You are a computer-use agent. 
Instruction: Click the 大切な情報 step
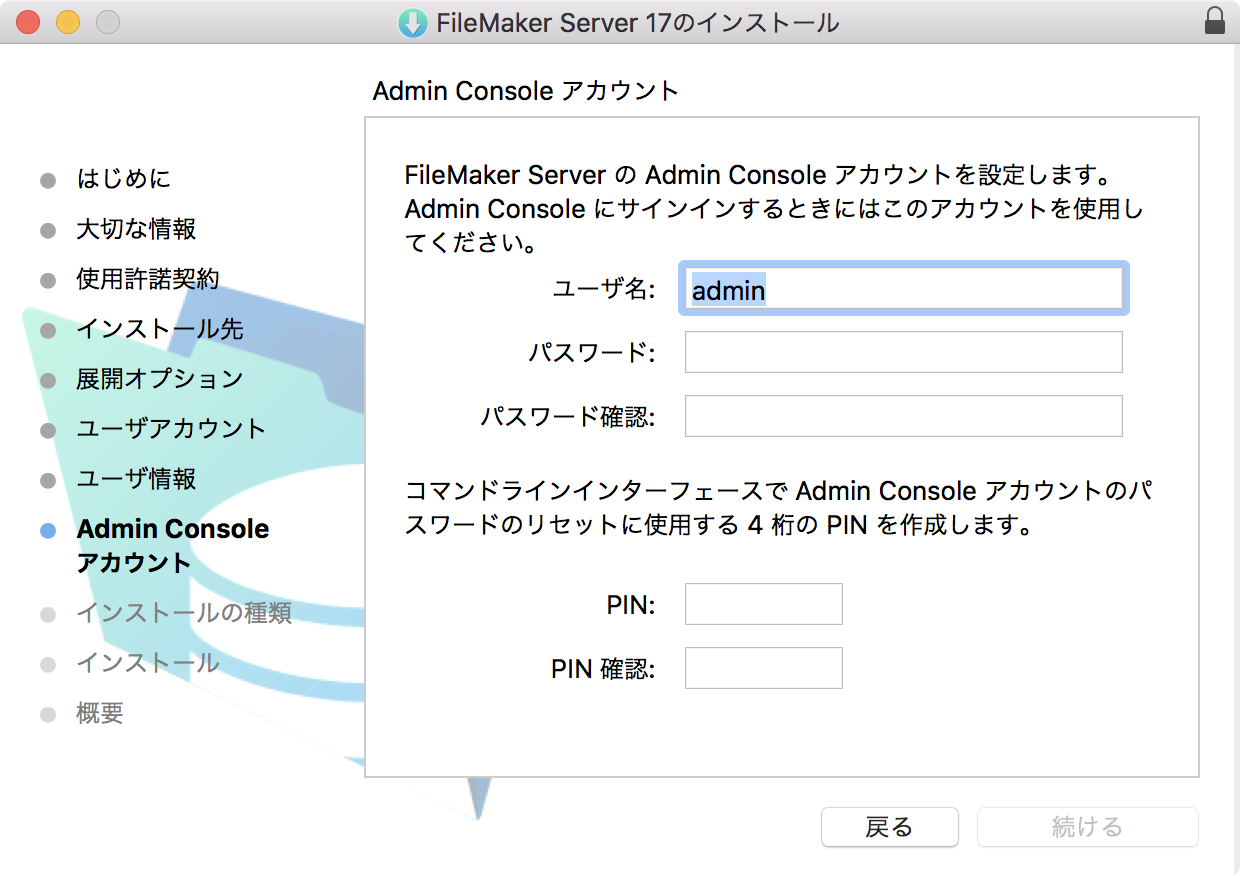136,229
